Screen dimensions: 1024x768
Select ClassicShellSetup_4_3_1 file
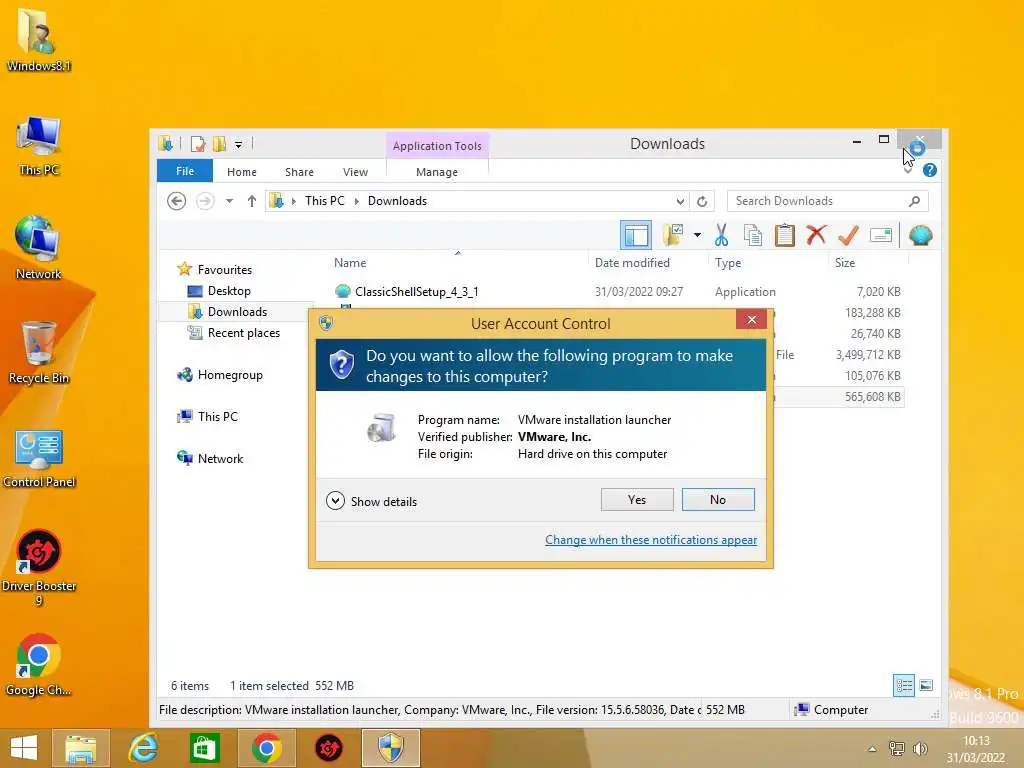[417, 291]
